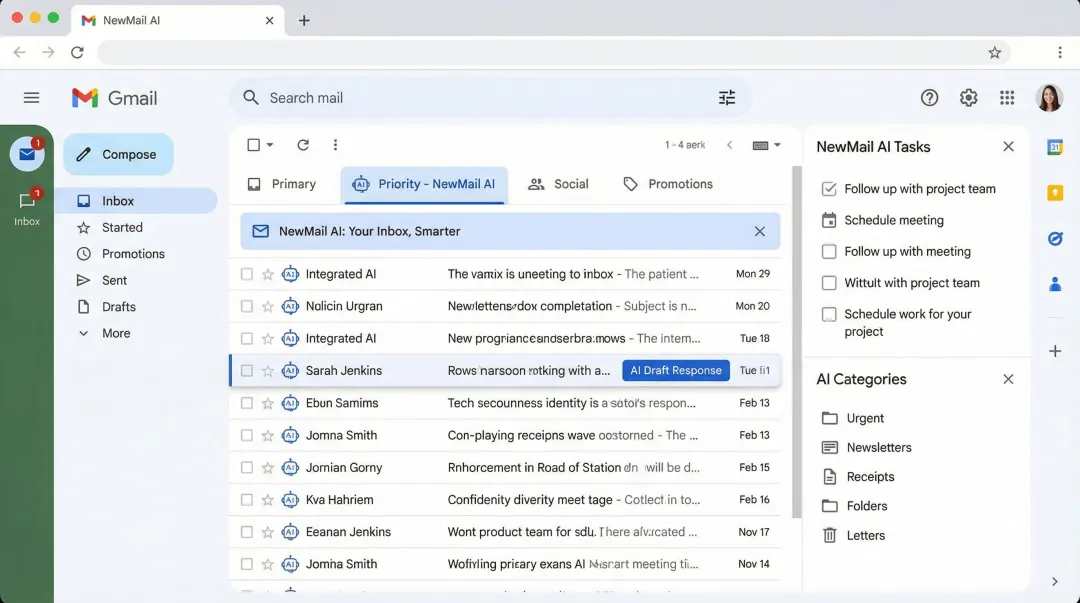
Task: Open Google Calendar from the right side panel
Action: click(1055, 148)
